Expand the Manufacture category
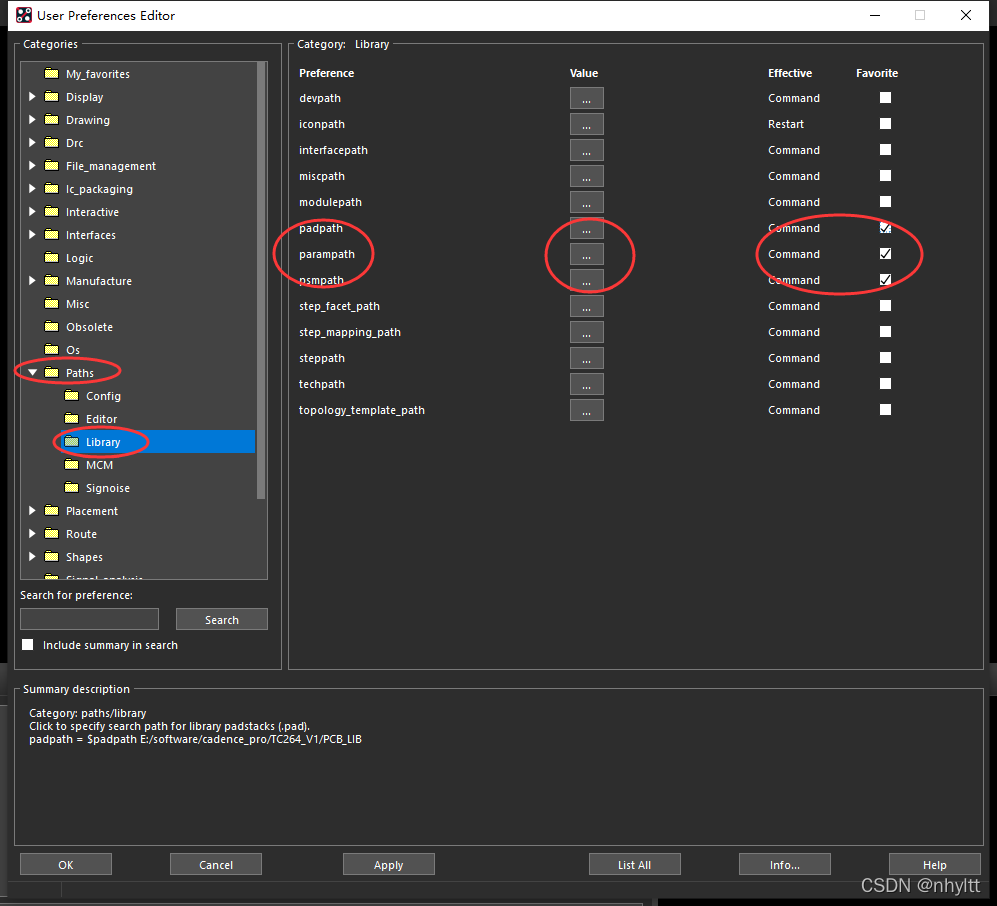The height and width of the screenshot is (906, 997). 32,281
